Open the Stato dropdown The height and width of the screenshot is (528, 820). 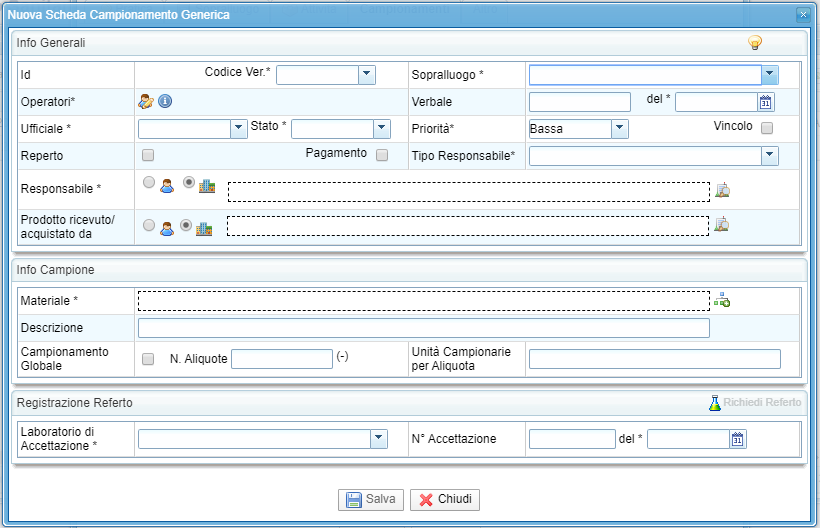[x=382, y=129]
